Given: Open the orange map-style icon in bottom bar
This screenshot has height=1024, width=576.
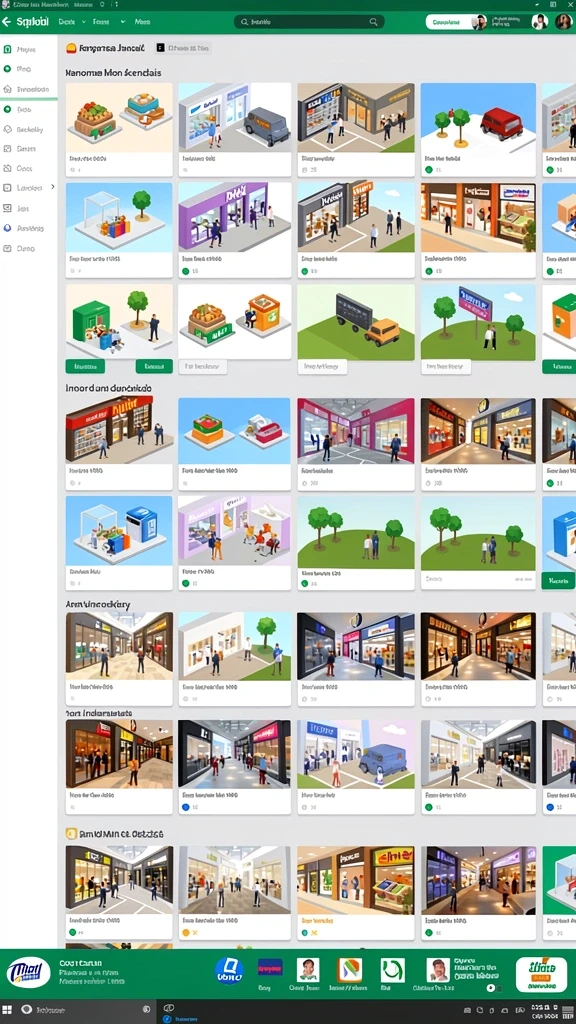Looking at the screenshot, I should click(349, 970).
